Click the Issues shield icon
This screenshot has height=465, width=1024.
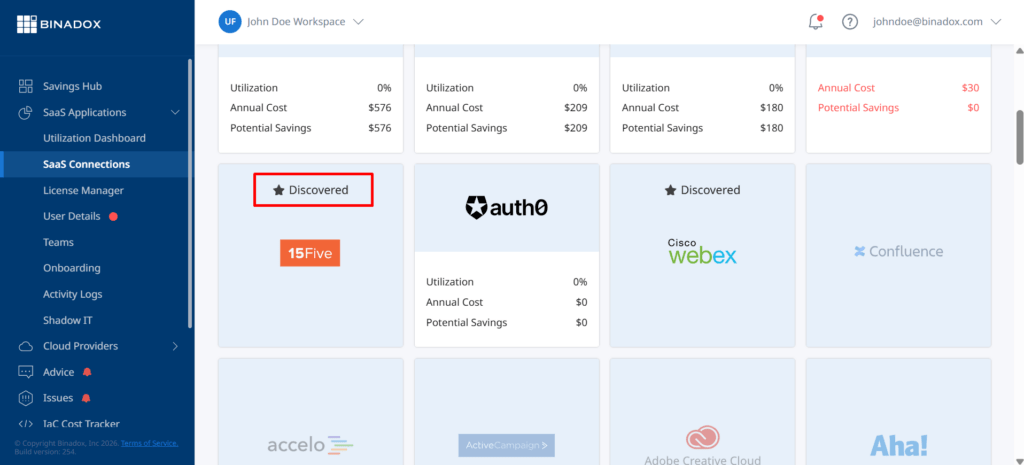click(25, 398)
